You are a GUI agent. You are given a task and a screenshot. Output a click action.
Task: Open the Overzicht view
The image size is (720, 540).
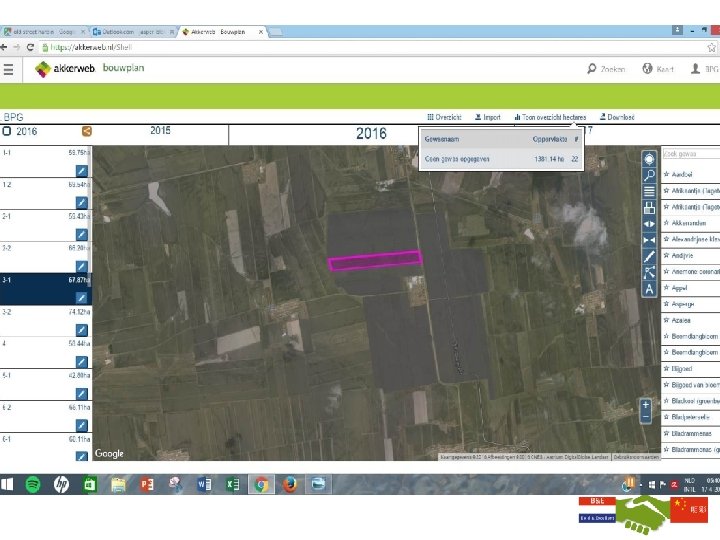coord(444,117)
